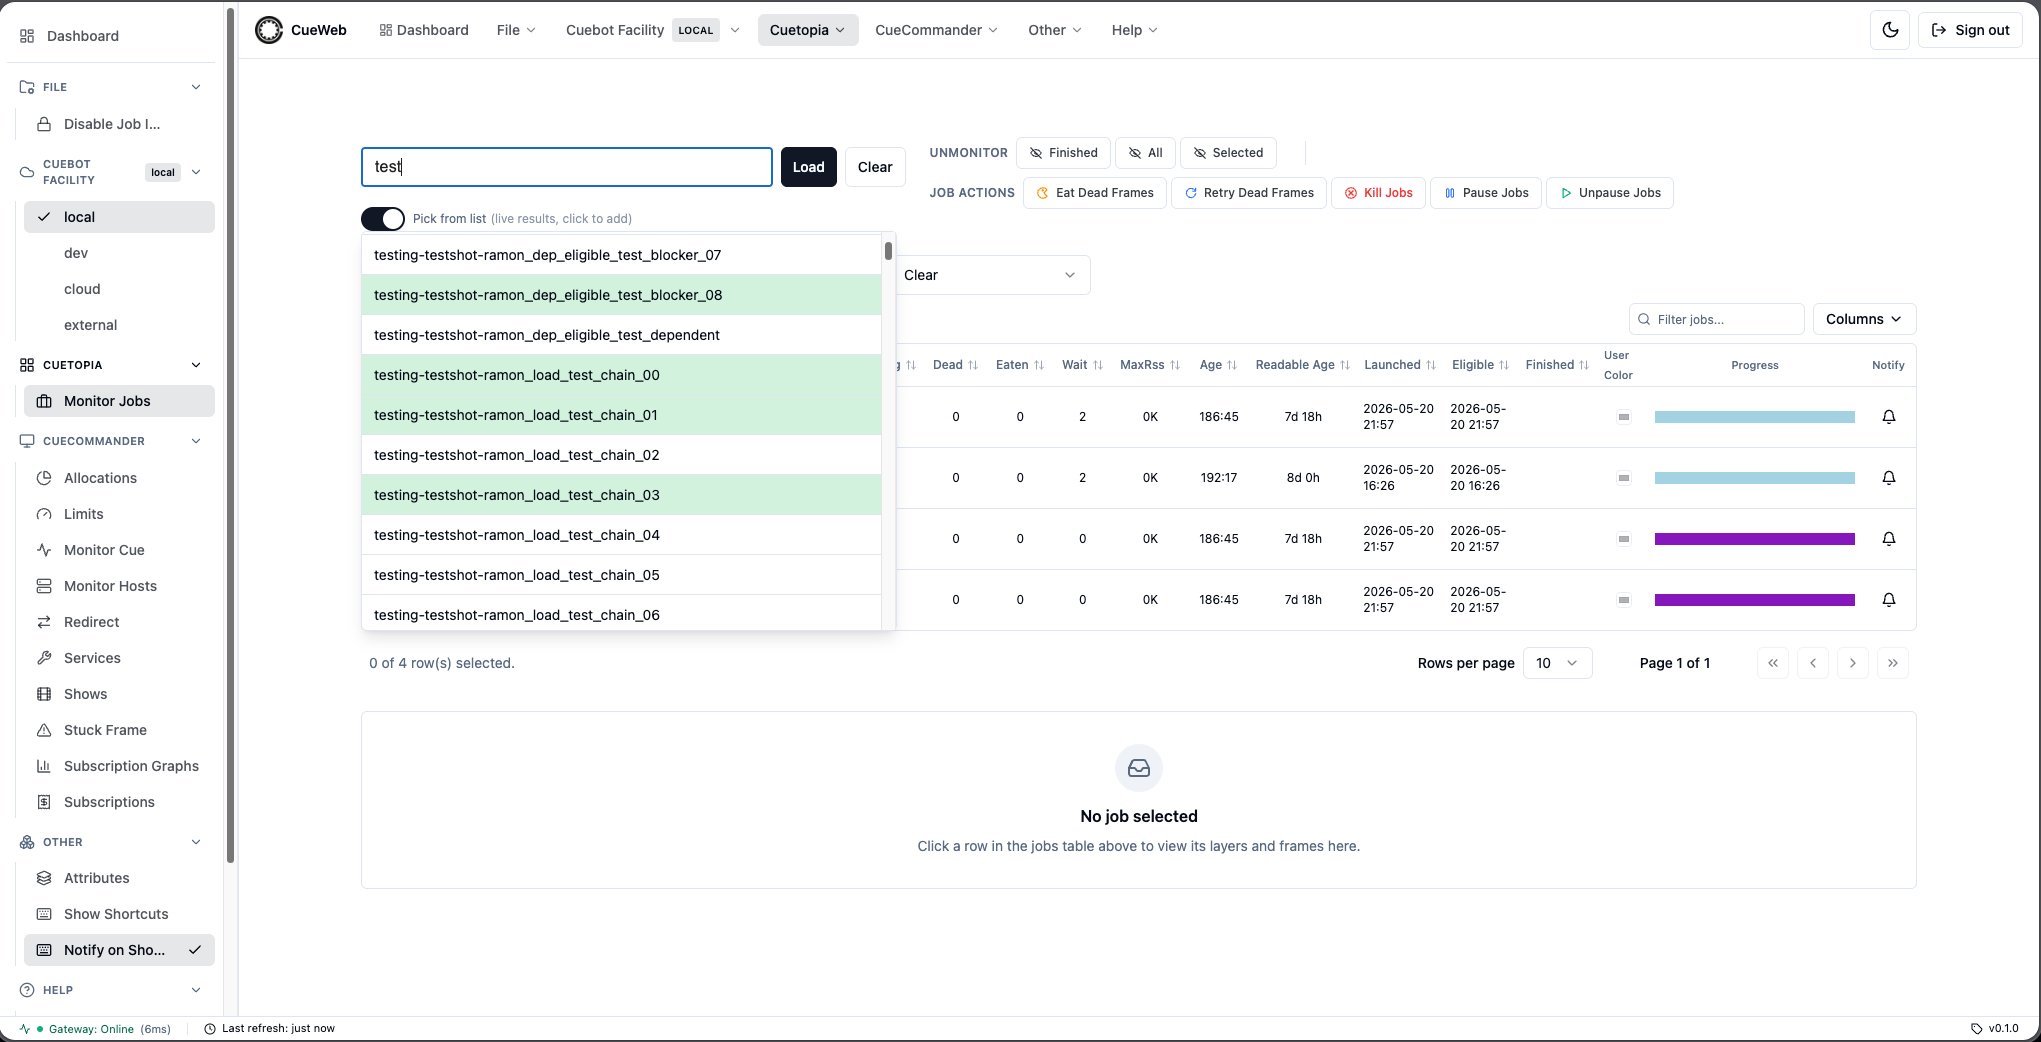Click the Allocations pie icon in sidebar

click(x=44, y=478)
